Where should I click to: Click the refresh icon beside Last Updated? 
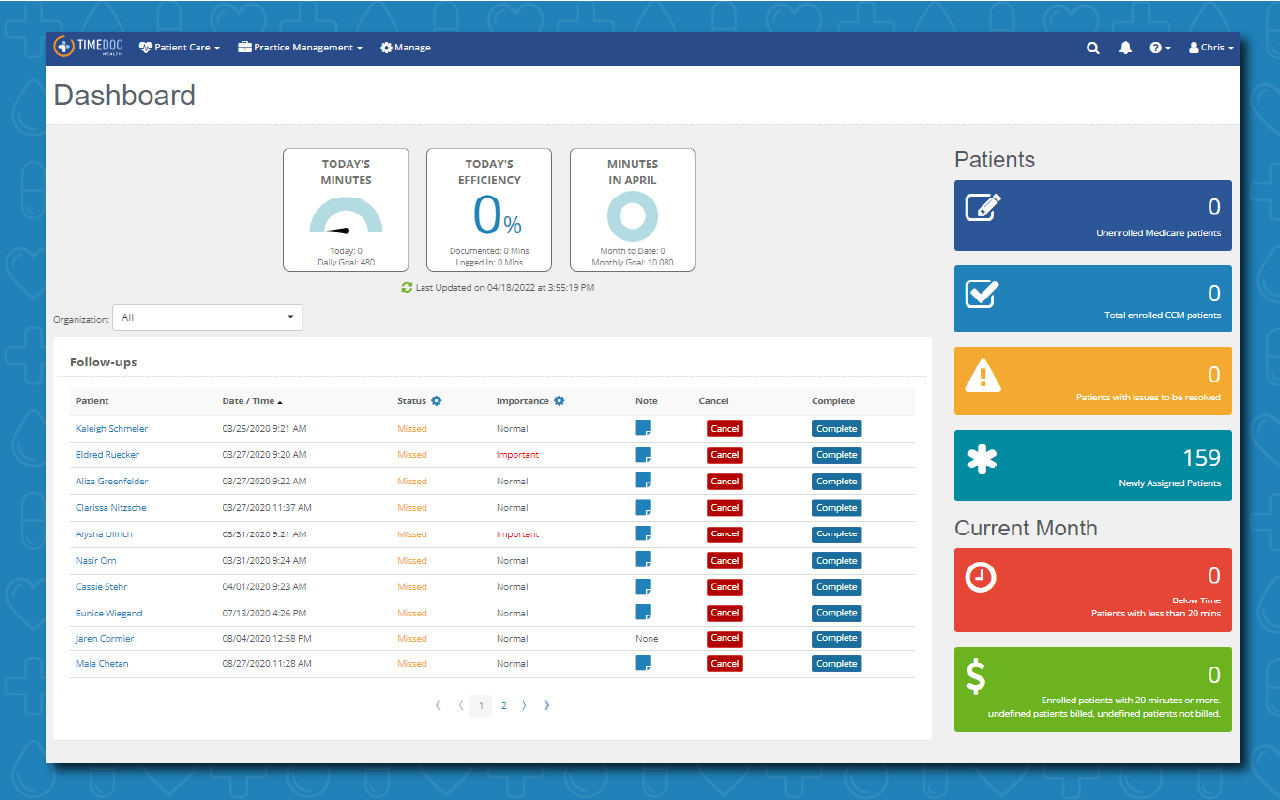(x=407, y=287)
